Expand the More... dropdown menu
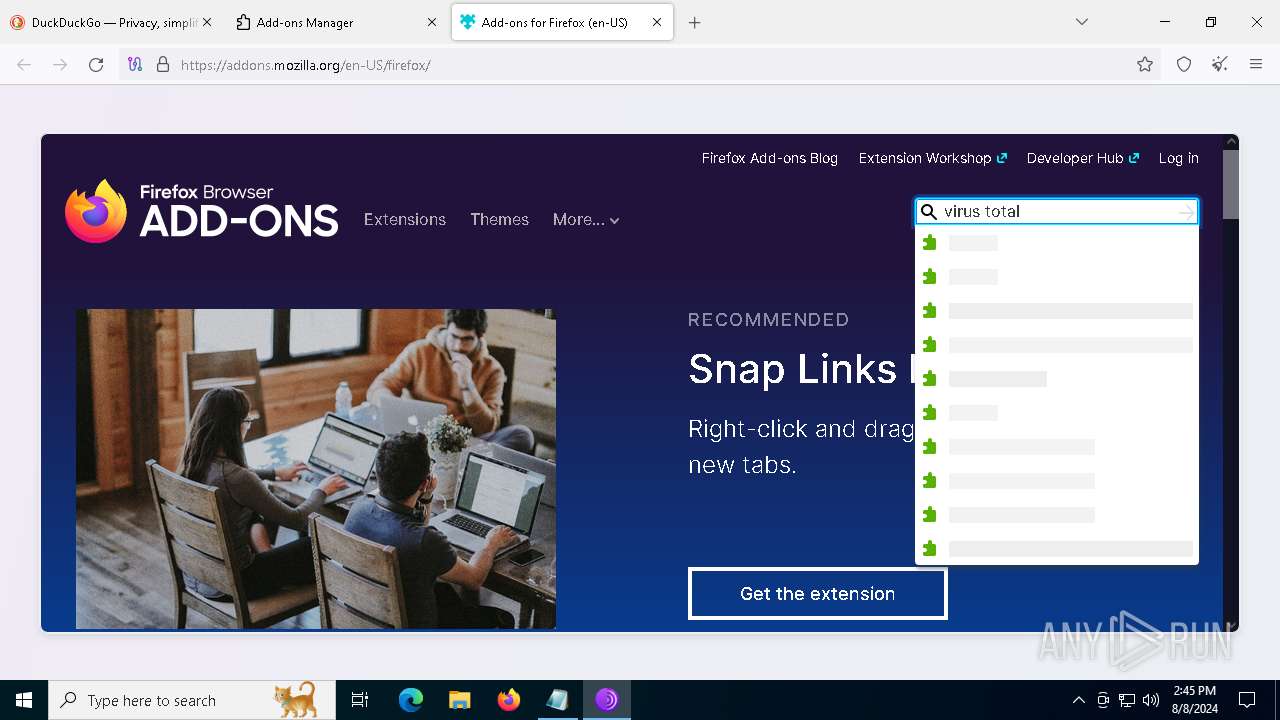 pyautogui.click(x=586, y=219)
